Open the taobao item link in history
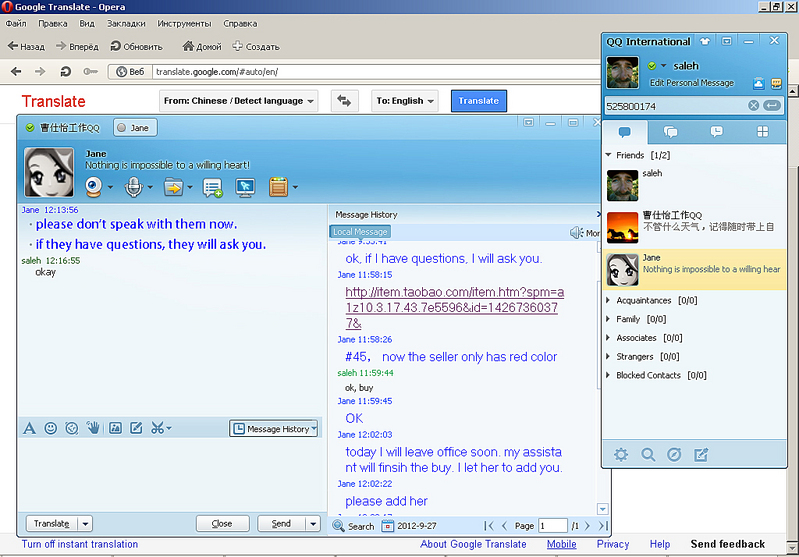Screen dimensions: 799x557 click(x=455, y=307)
